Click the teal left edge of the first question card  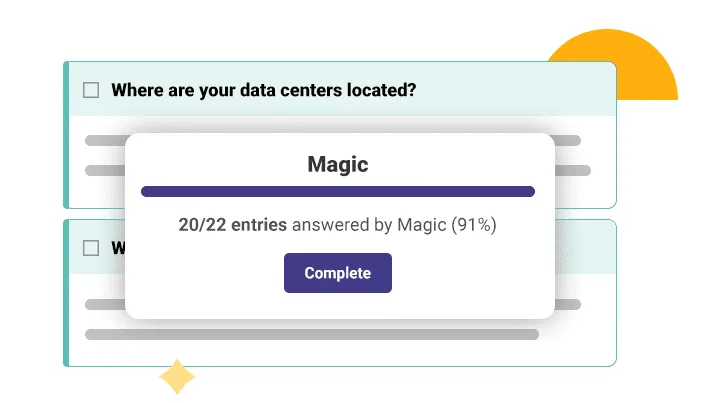click(66, 135)
